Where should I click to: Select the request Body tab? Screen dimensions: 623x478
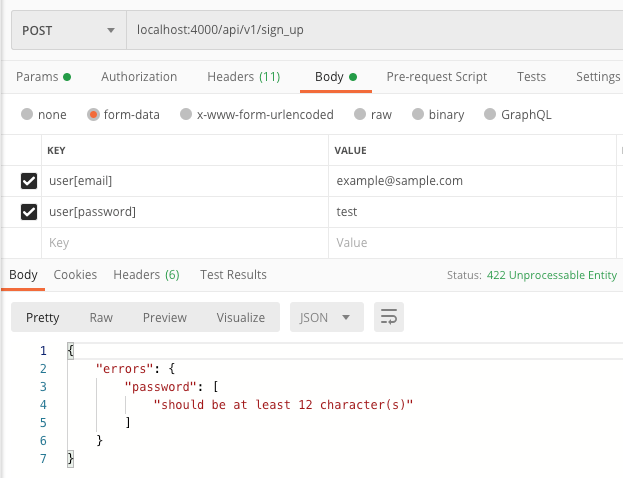336,77
